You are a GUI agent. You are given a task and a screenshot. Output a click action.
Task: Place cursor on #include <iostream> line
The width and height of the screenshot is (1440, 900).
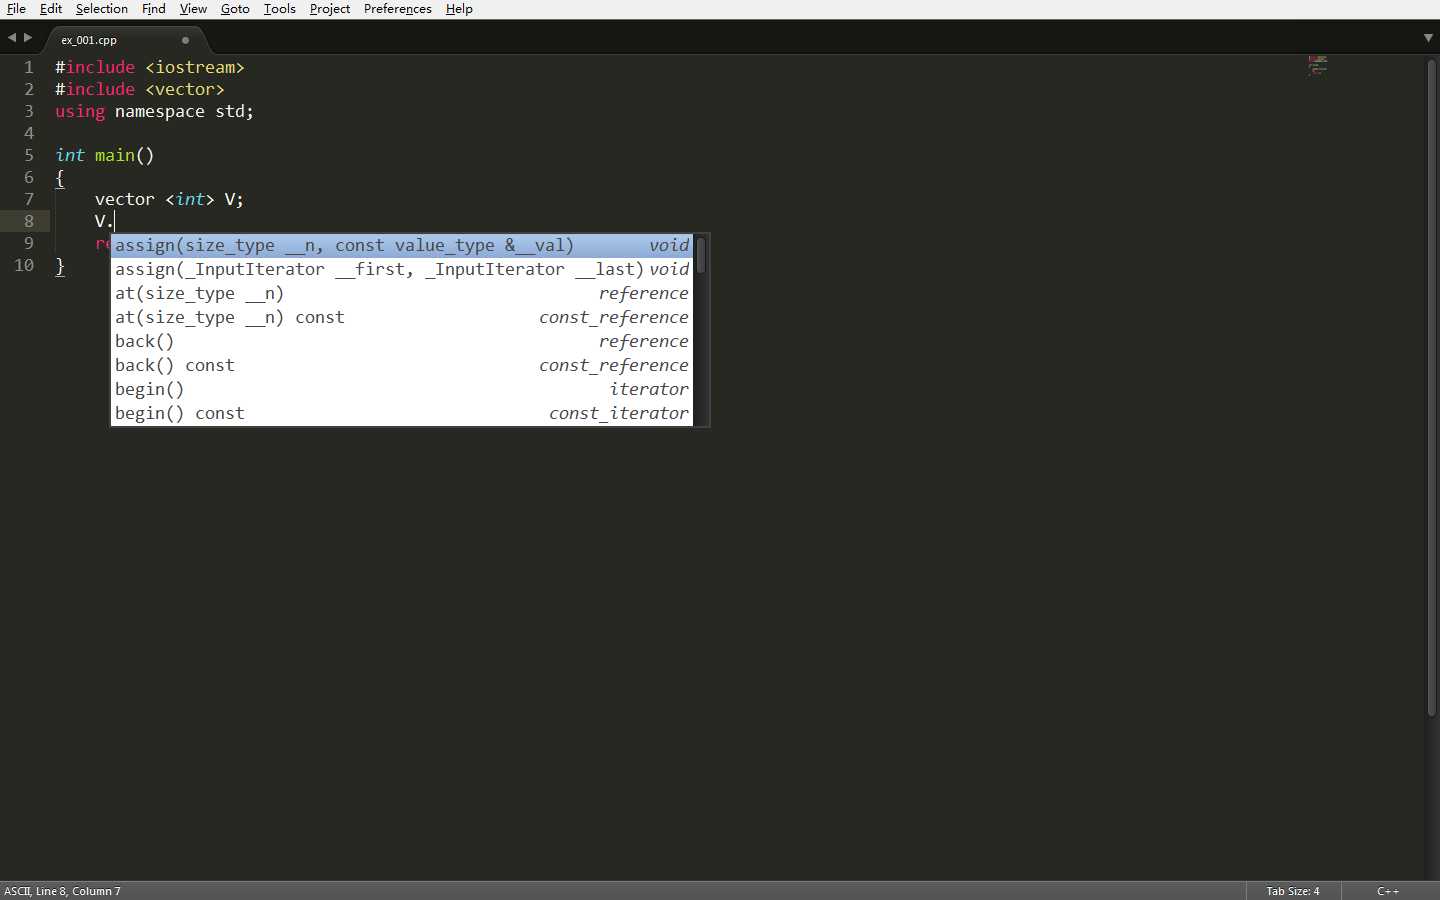coord(150,67)
